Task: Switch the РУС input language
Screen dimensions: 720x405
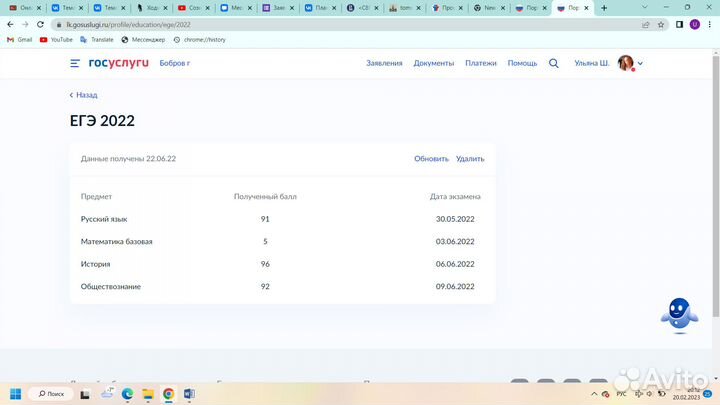Action: coord(621,394)
